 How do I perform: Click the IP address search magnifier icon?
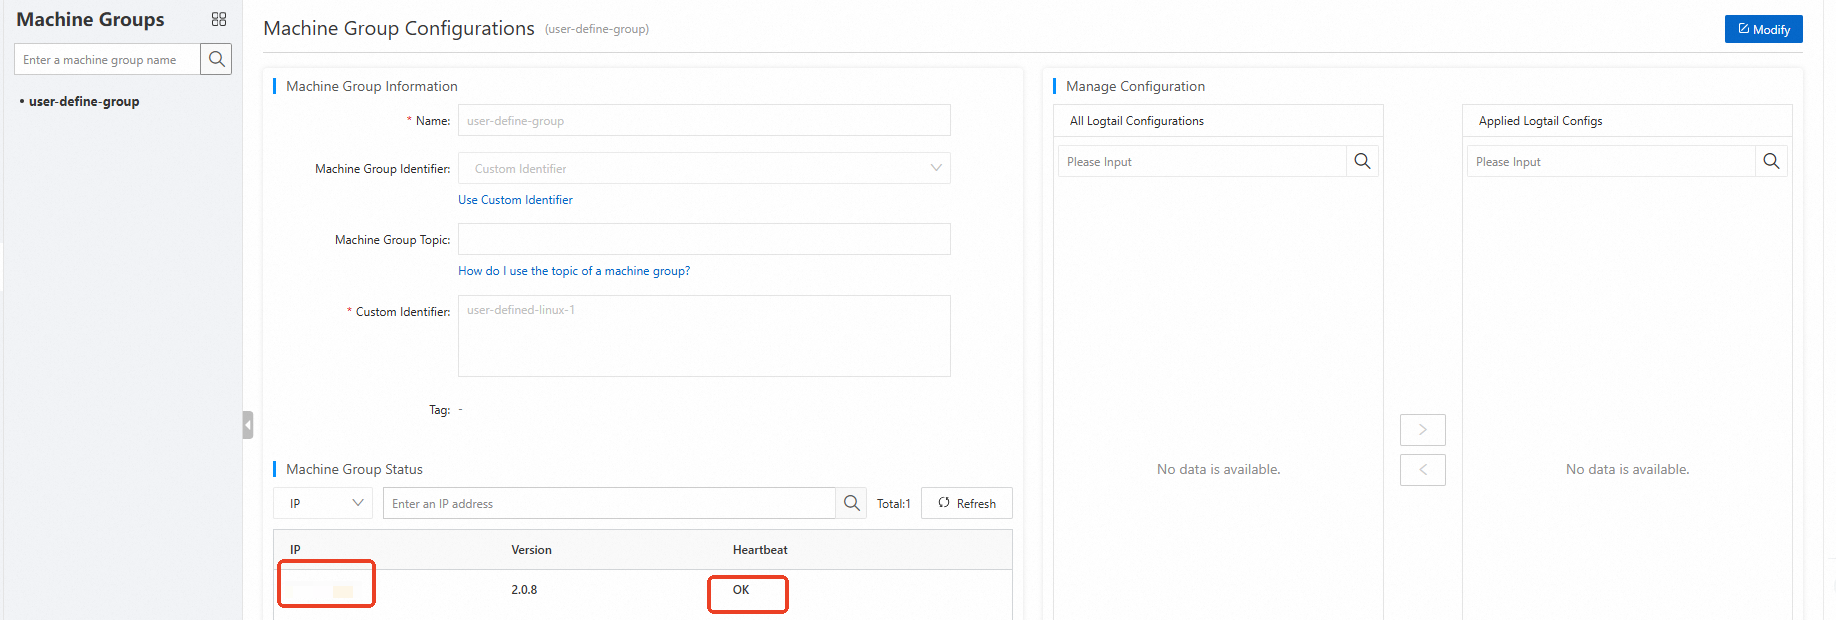point(851,503)
